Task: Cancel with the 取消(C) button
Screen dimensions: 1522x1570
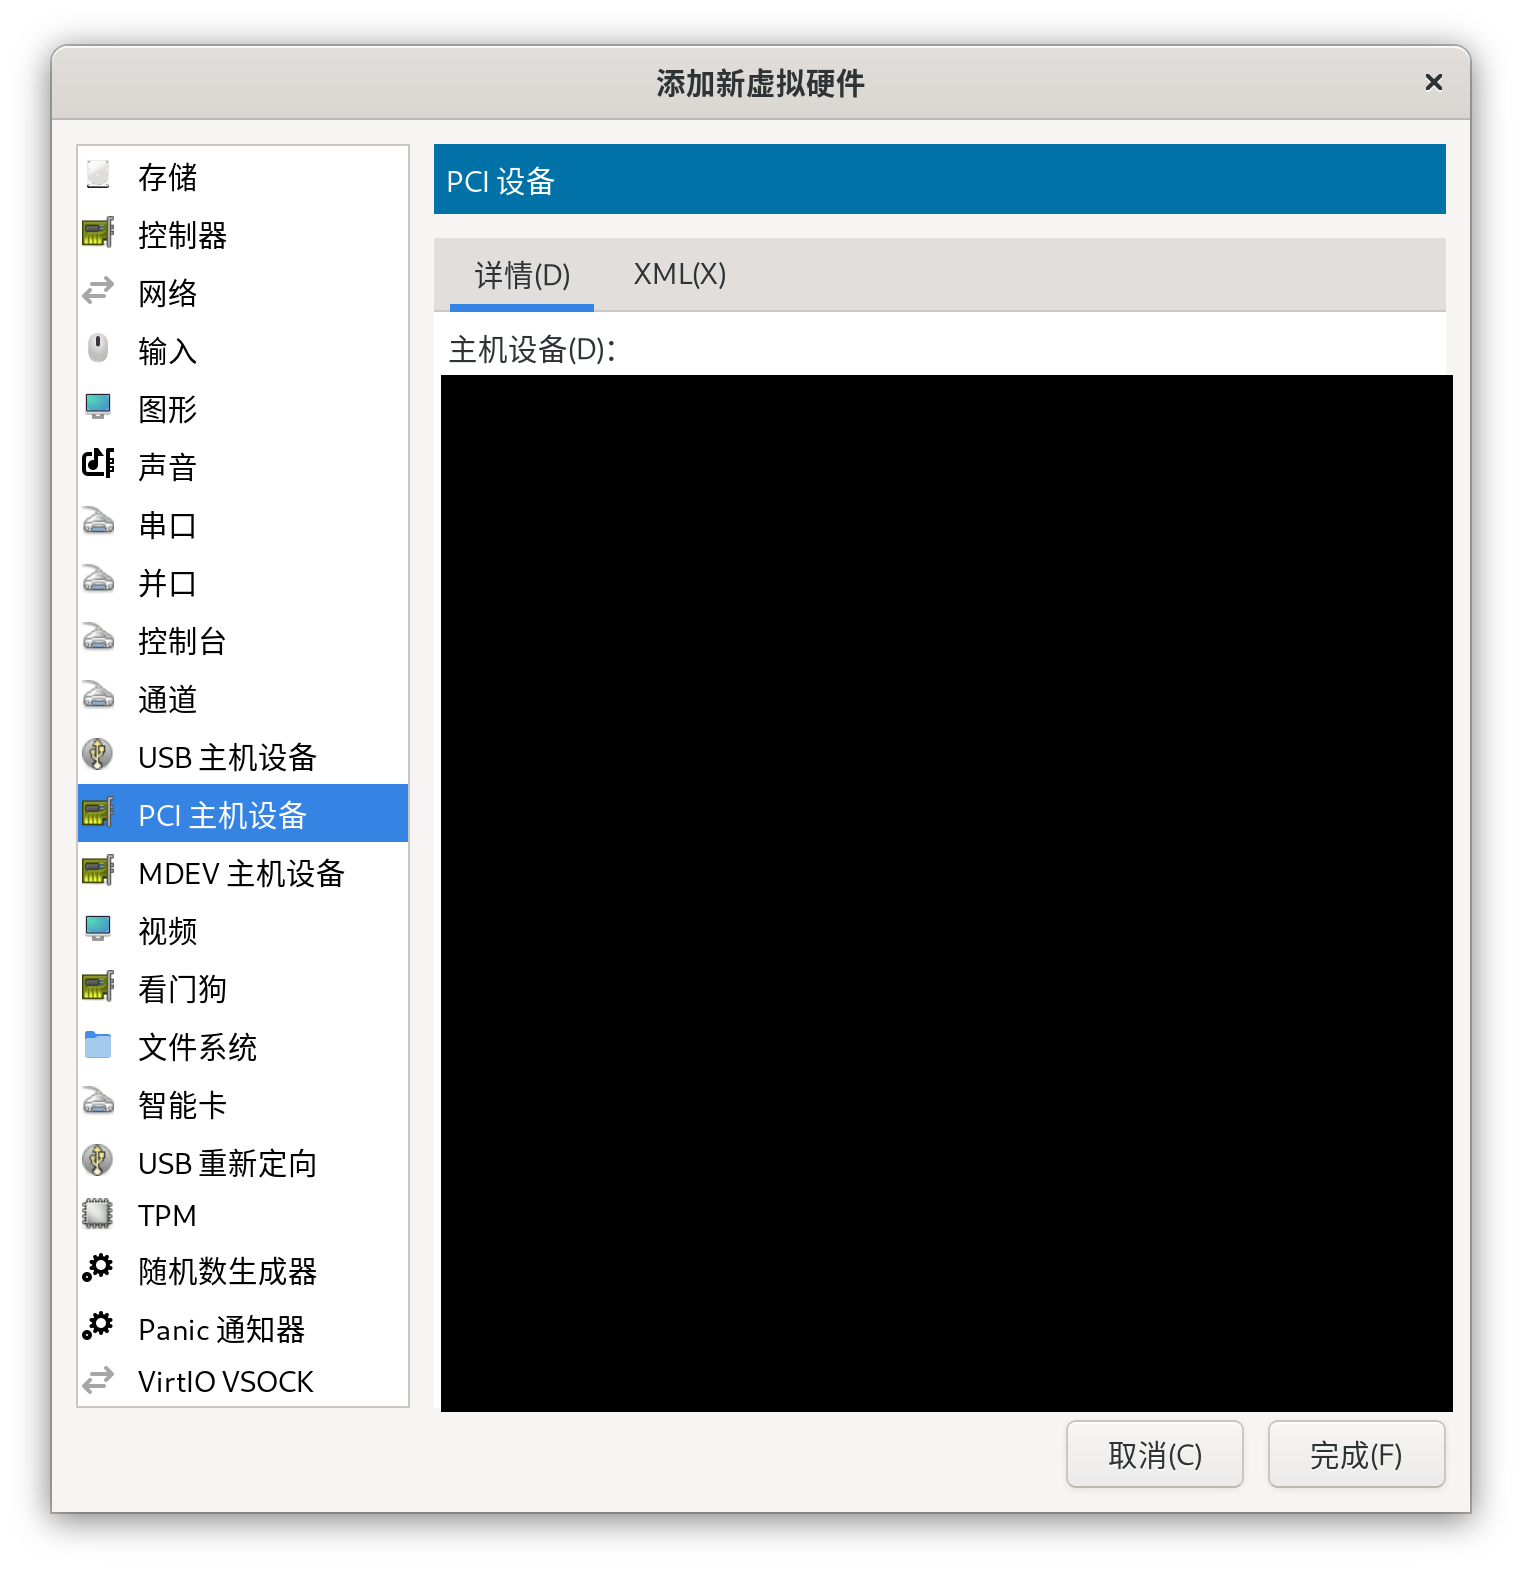Action: coord(1155,1454)
